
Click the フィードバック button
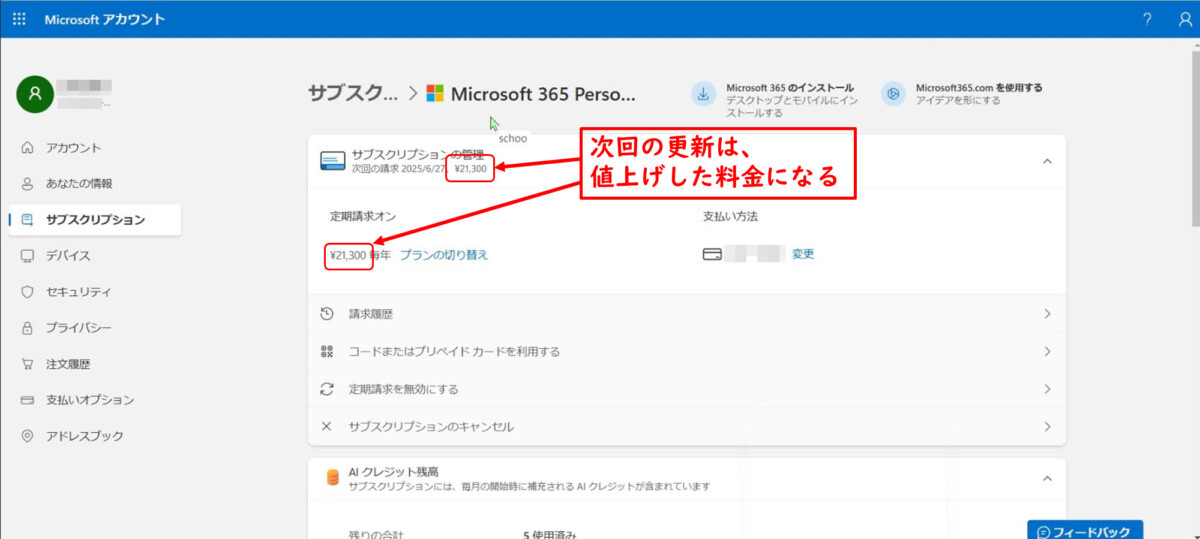tap(1085, 530)
